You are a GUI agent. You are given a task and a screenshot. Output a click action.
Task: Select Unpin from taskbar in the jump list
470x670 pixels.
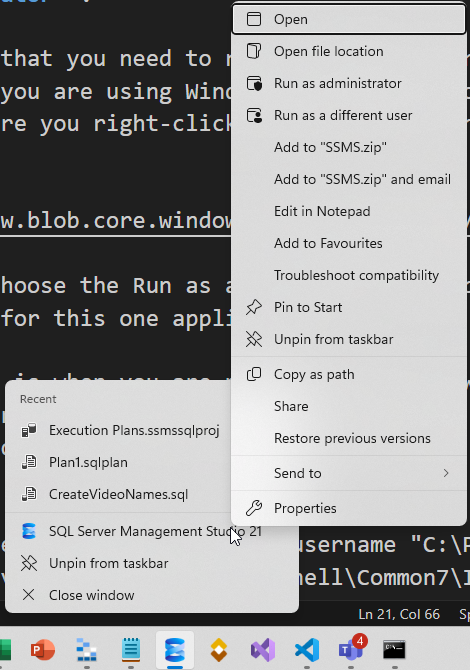click(x=152, y=563)
